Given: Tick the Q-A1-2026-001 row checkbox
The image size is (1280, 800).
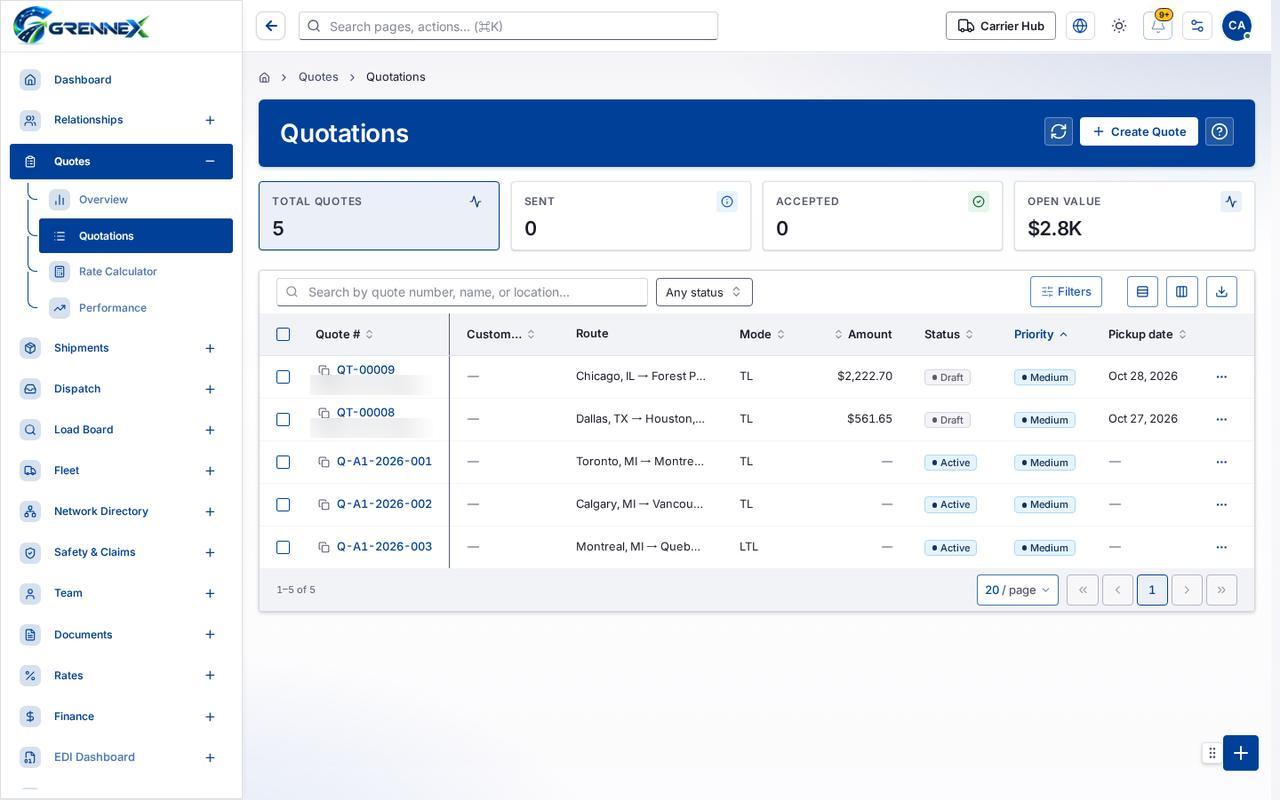Looking at the screenshot, I should pyautogui.click(x=283, y=462).
